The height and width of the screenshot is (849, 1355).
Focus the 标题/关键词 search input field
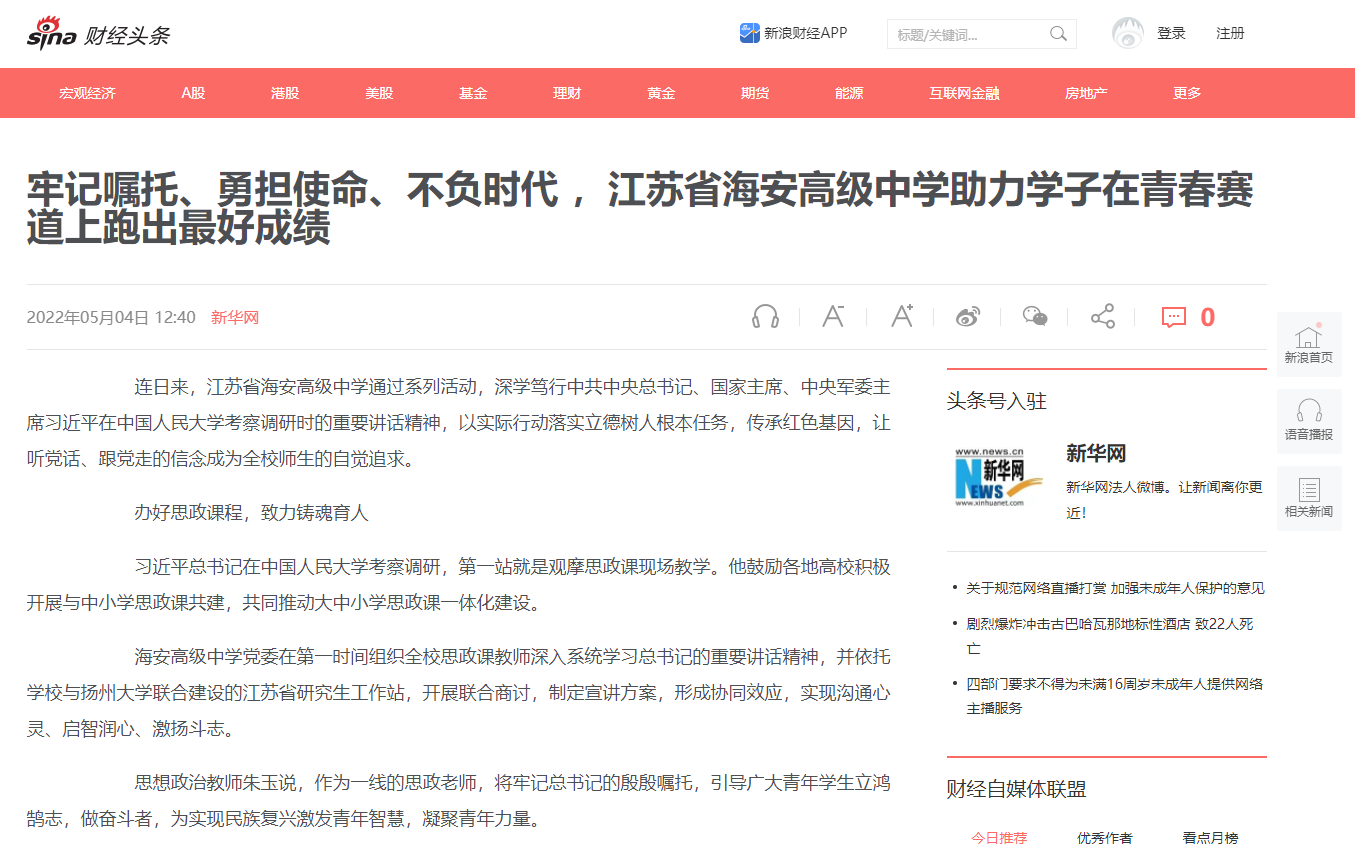click(x=965, y=35)
